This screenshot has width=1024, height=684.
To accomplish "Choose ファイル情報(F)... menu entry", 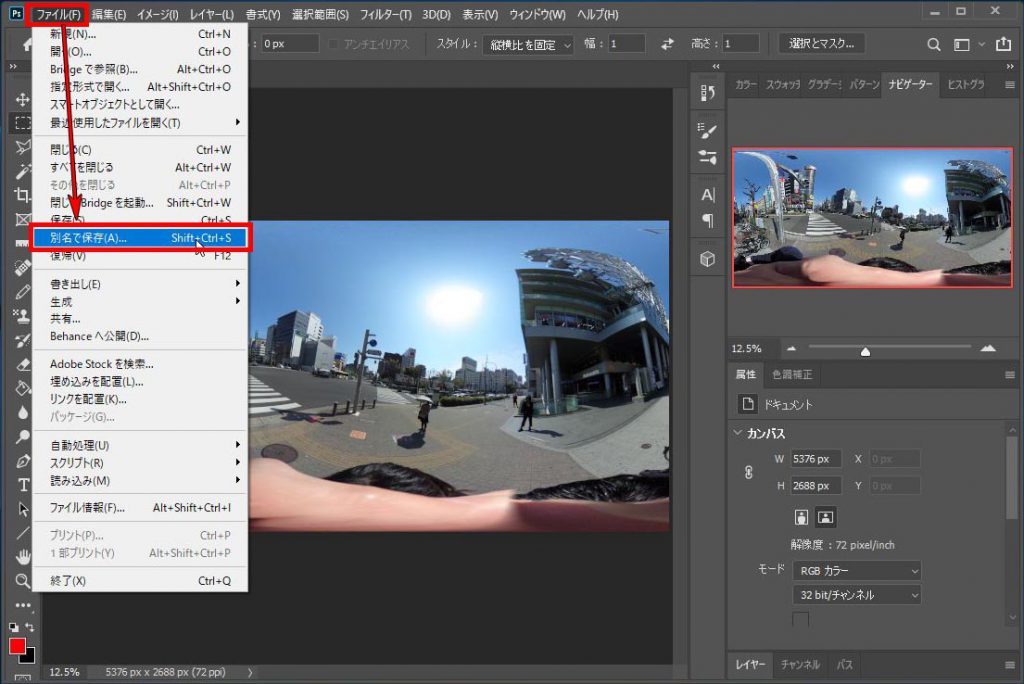I will pos(140,508).
